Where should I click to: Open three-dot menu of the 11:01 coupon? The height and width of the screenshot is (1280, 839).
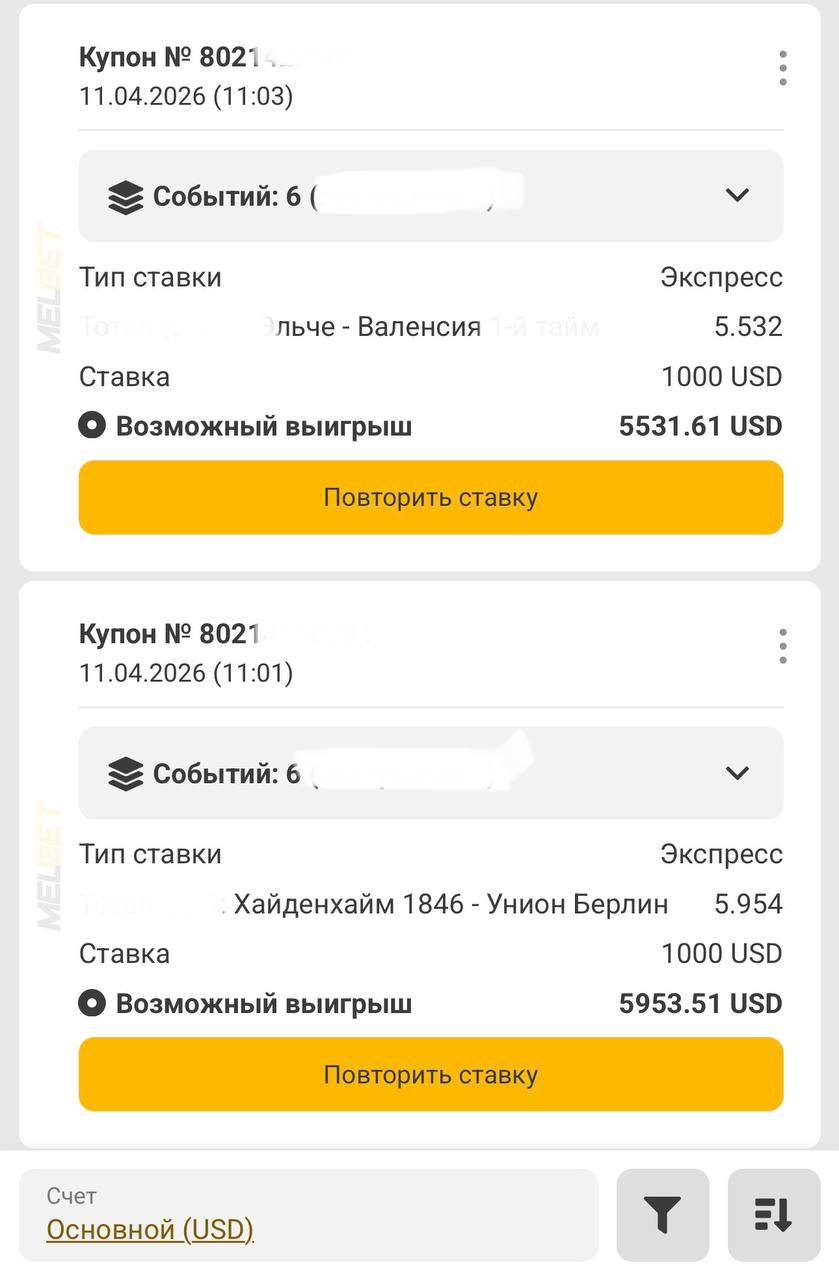pyautogui.click(x=782, y=646)
